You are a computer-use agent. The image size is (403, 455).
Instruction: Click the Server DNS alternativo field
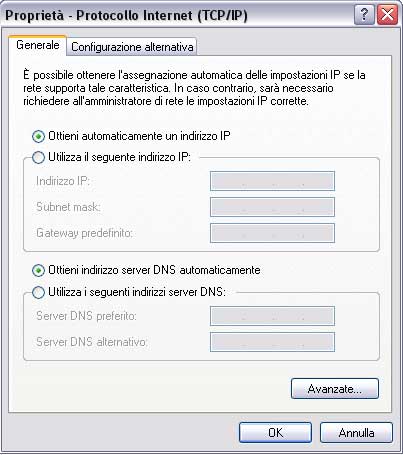tap(272, 342)
